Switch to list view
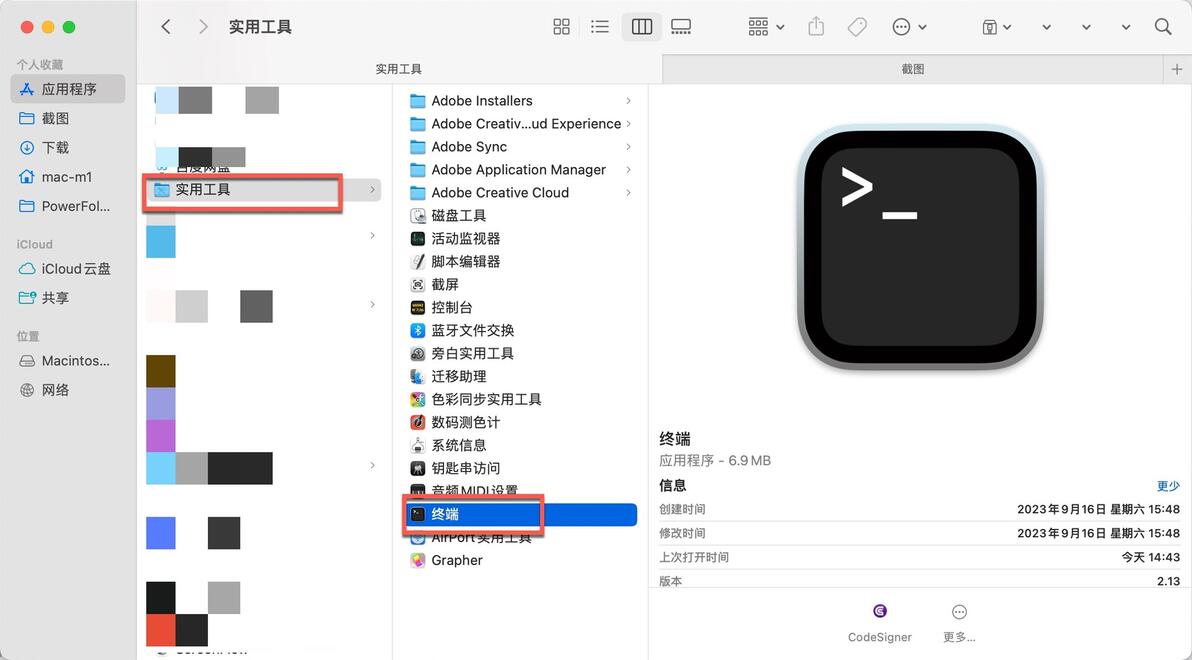This screenshot has height=660, width=1192. [600, 27]
